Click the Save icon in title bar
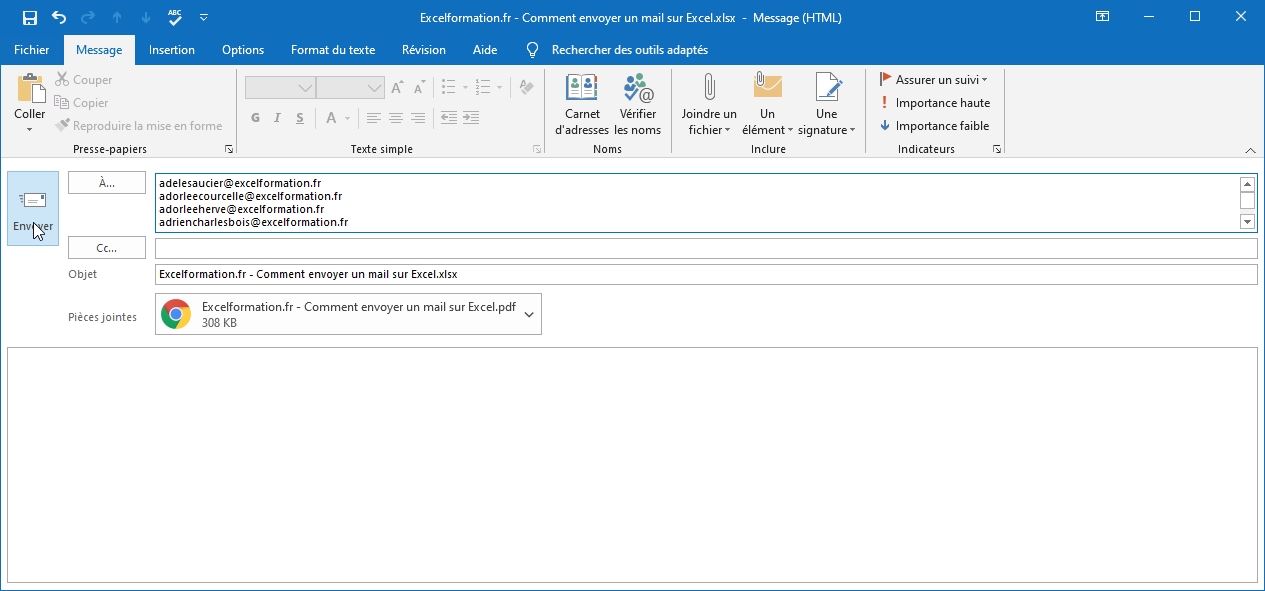The image size is (1265, 591). click(29, 17)
